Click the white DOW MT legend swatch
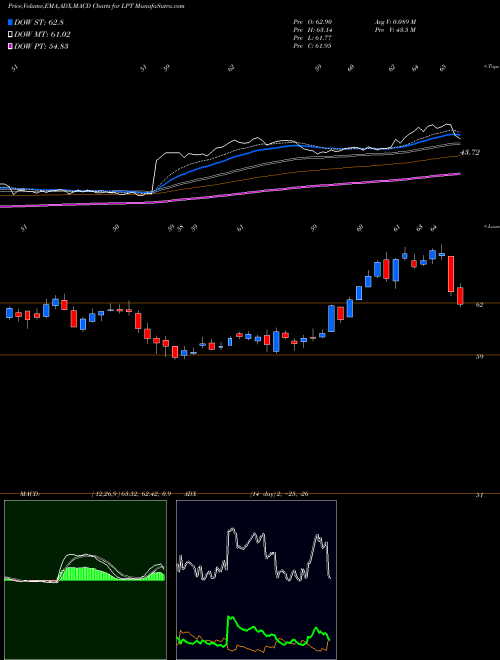 tap(10, 35)
